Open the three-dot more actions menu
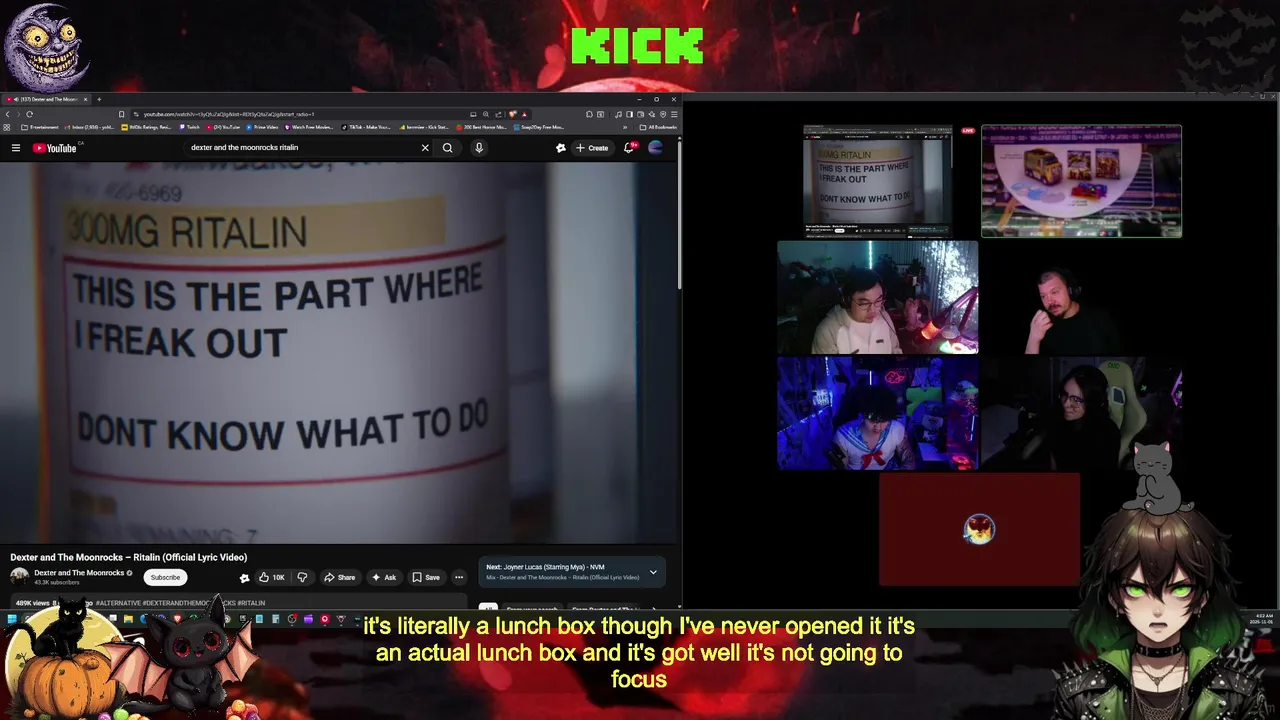Screen dimensions: 1280x720 point(459,577)
